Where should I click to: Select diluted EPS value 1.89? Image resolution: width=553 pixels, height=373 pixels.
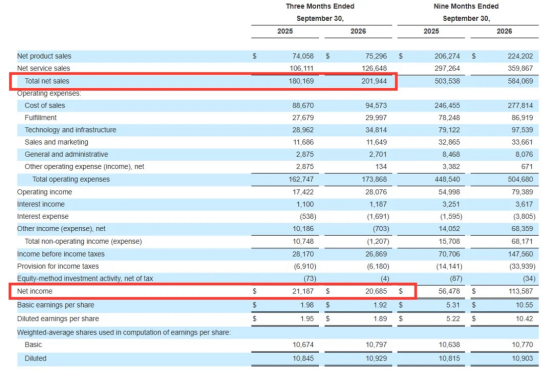click(380, 319)
